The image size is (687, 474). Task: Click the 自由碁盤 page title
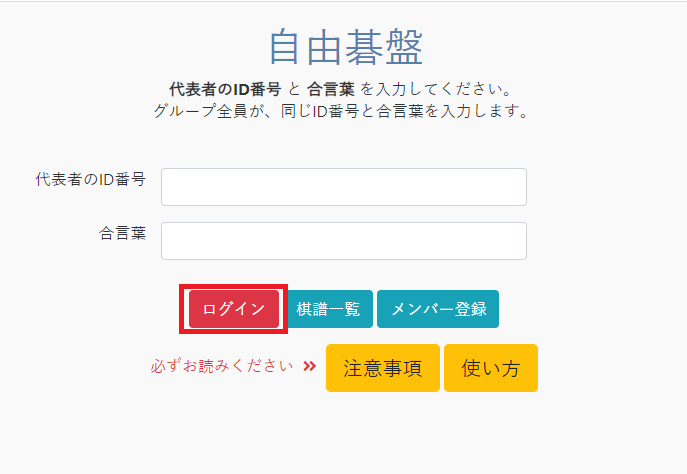[x=346, y=47]
